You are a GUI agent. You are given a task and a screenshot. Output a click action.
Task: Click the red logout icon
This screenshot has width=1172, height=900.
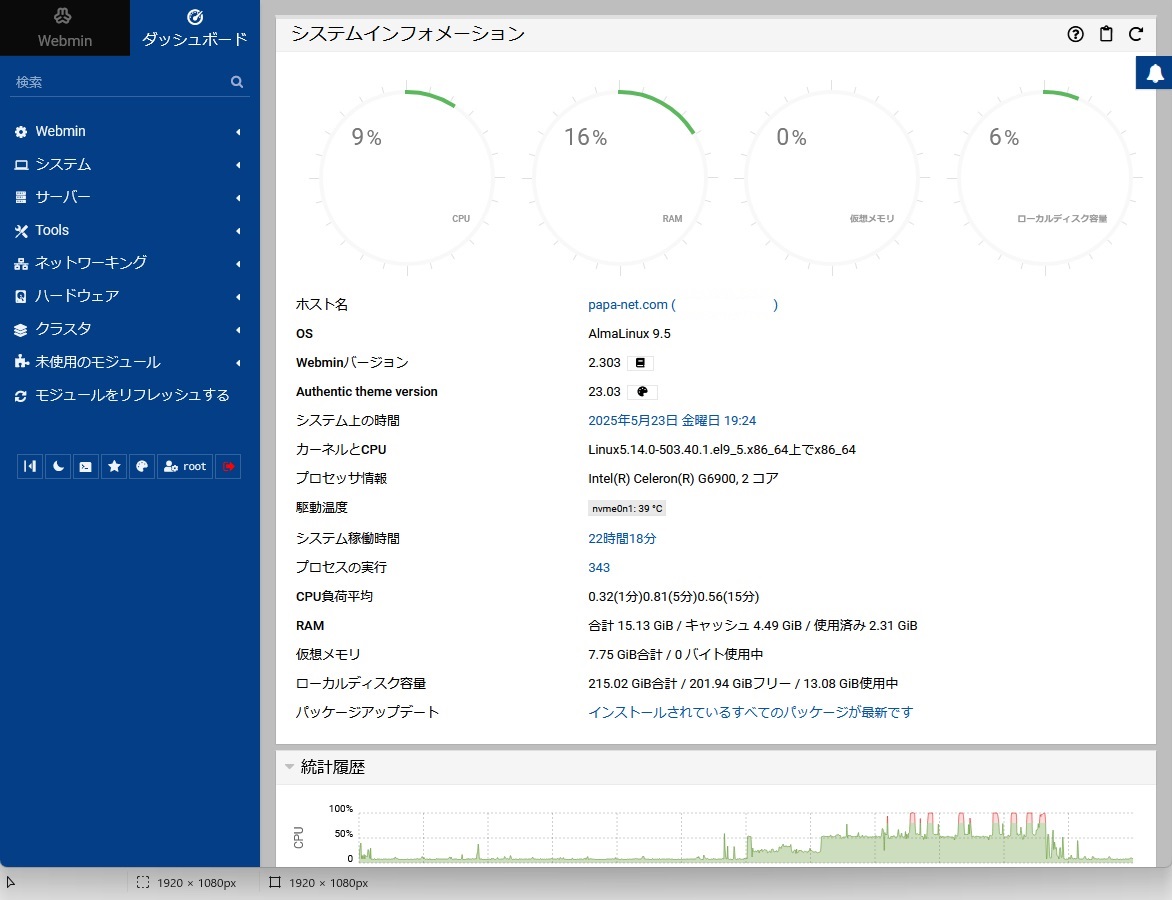coord(228,466)
